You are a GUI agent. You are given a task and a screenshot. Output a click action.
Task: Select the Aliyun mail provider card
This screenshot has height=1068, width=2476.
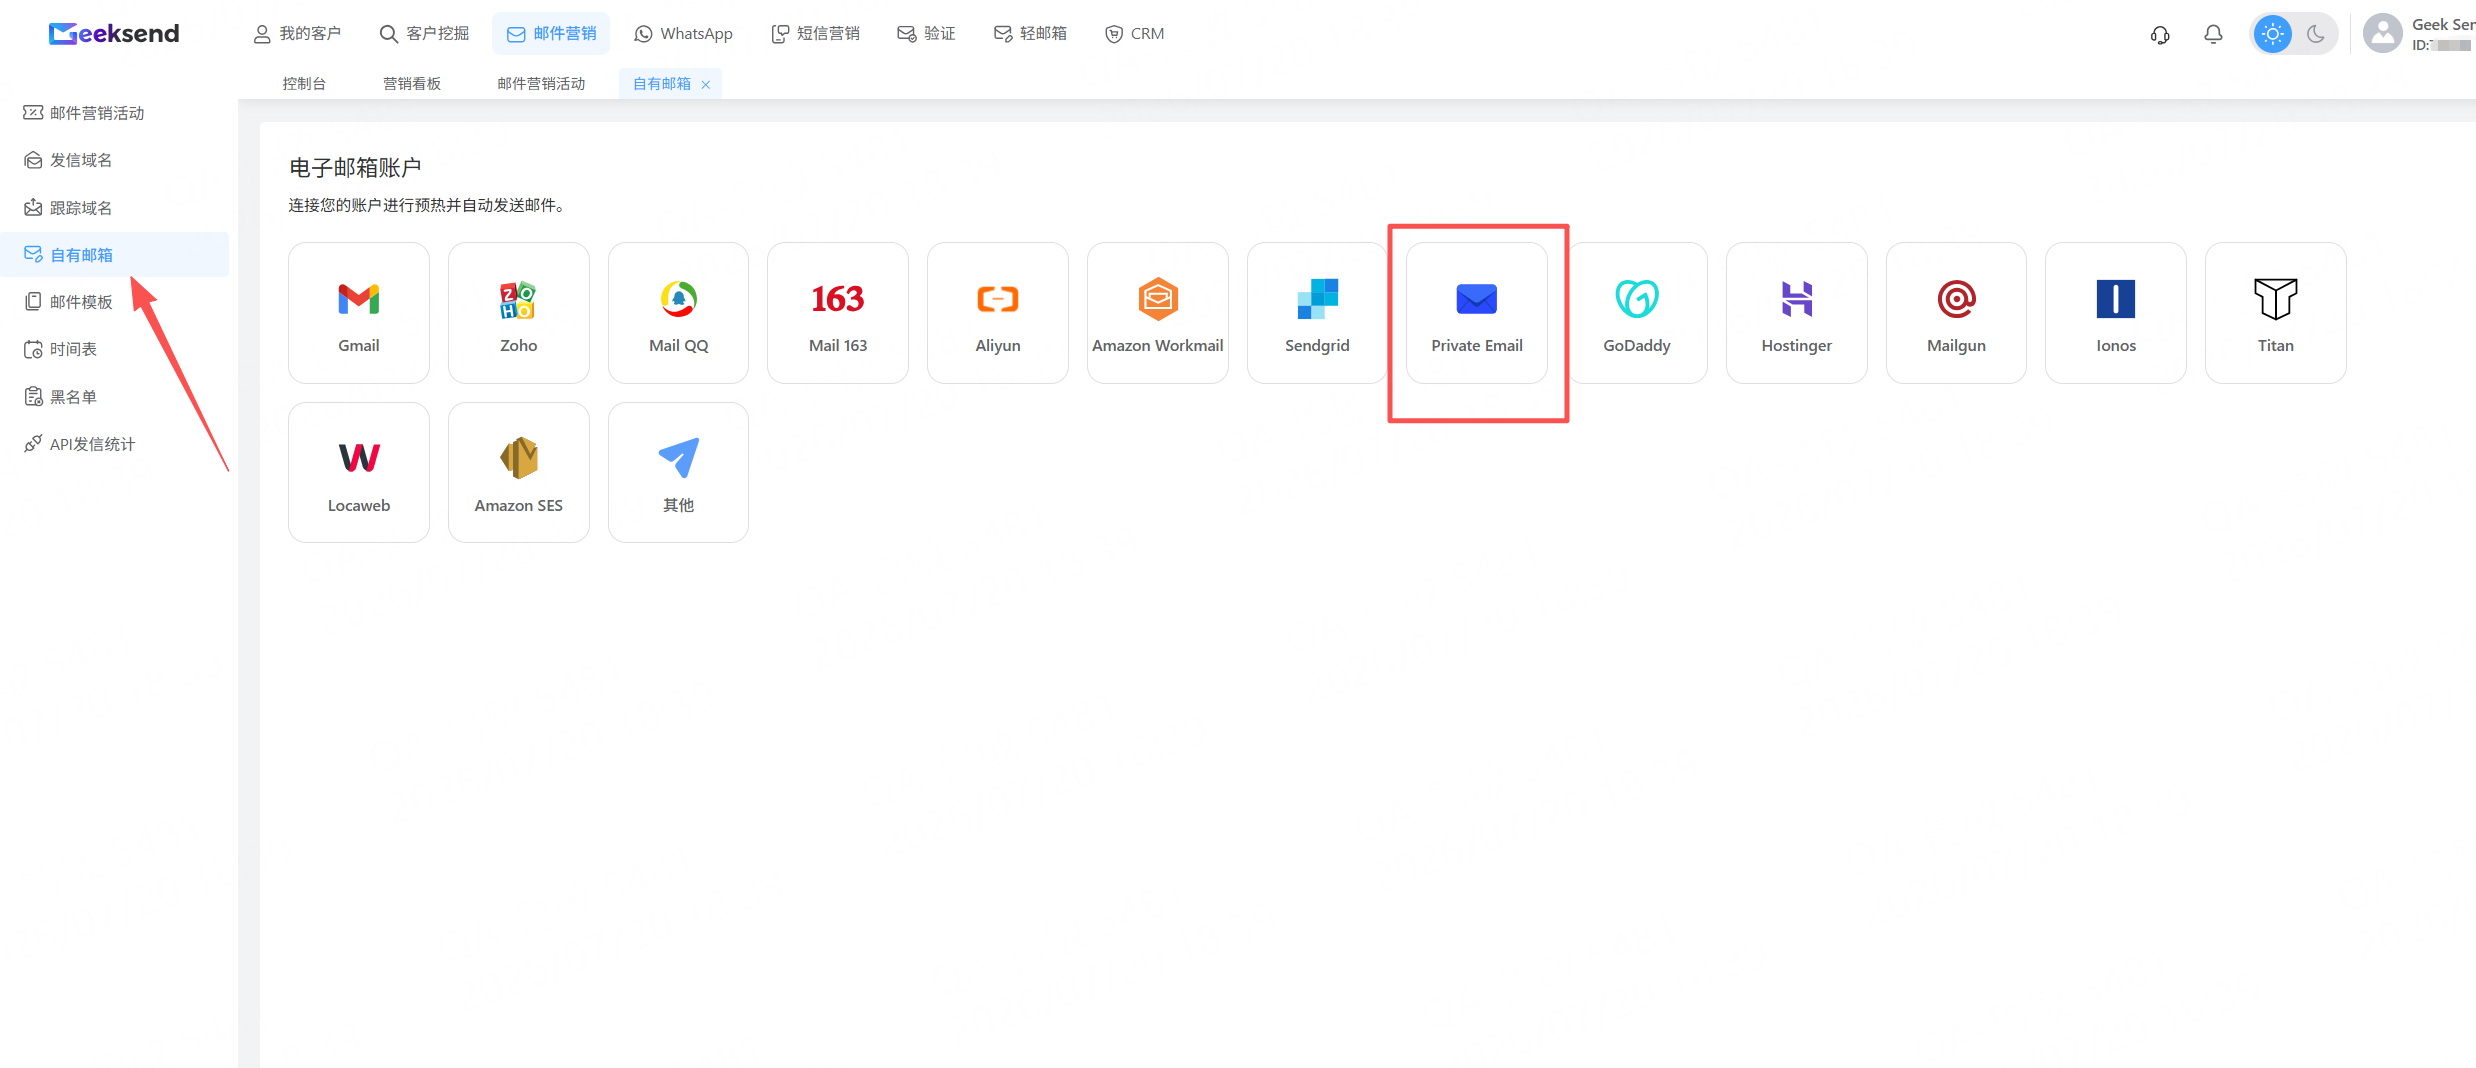coord(998,313)
